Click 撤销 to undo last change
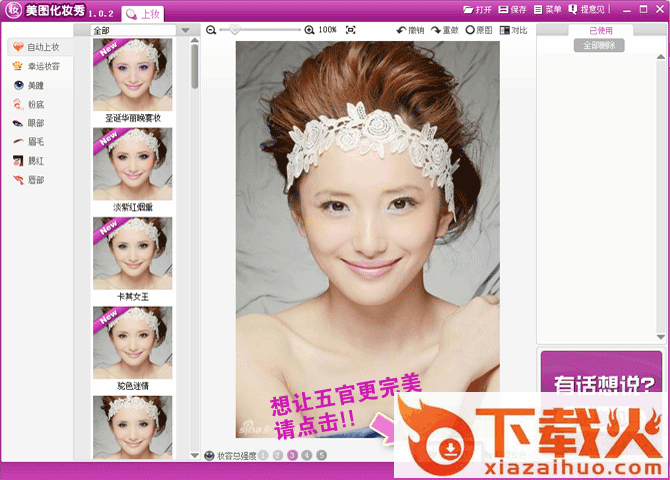 pyautogui.click(x=410, y=31)
